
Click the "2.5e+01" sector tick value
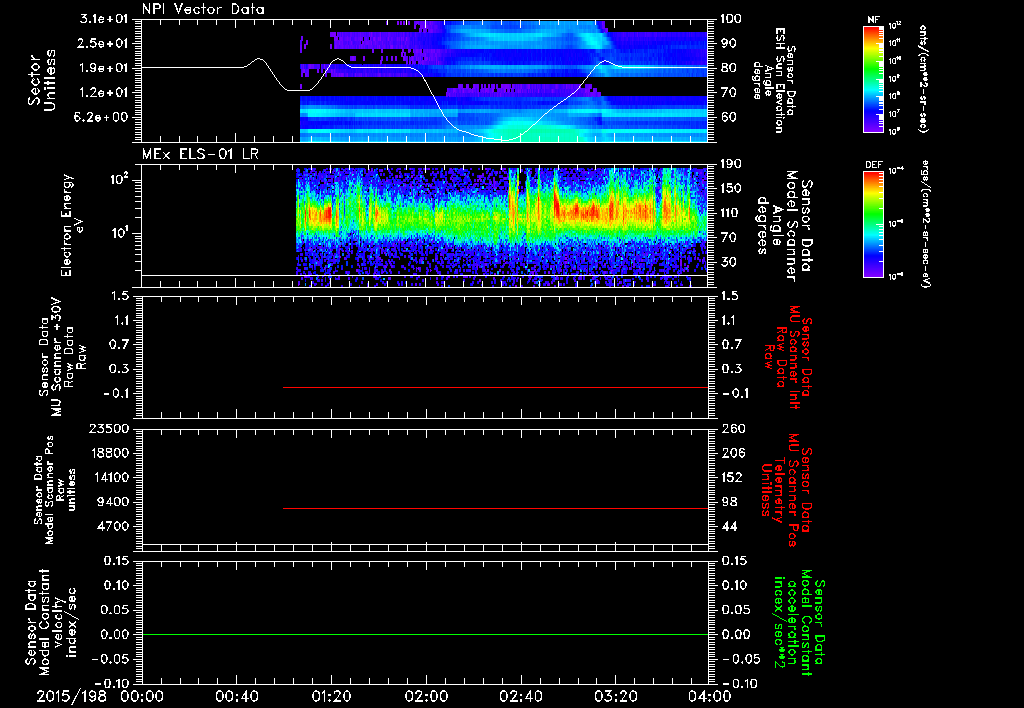pos(104,43)
